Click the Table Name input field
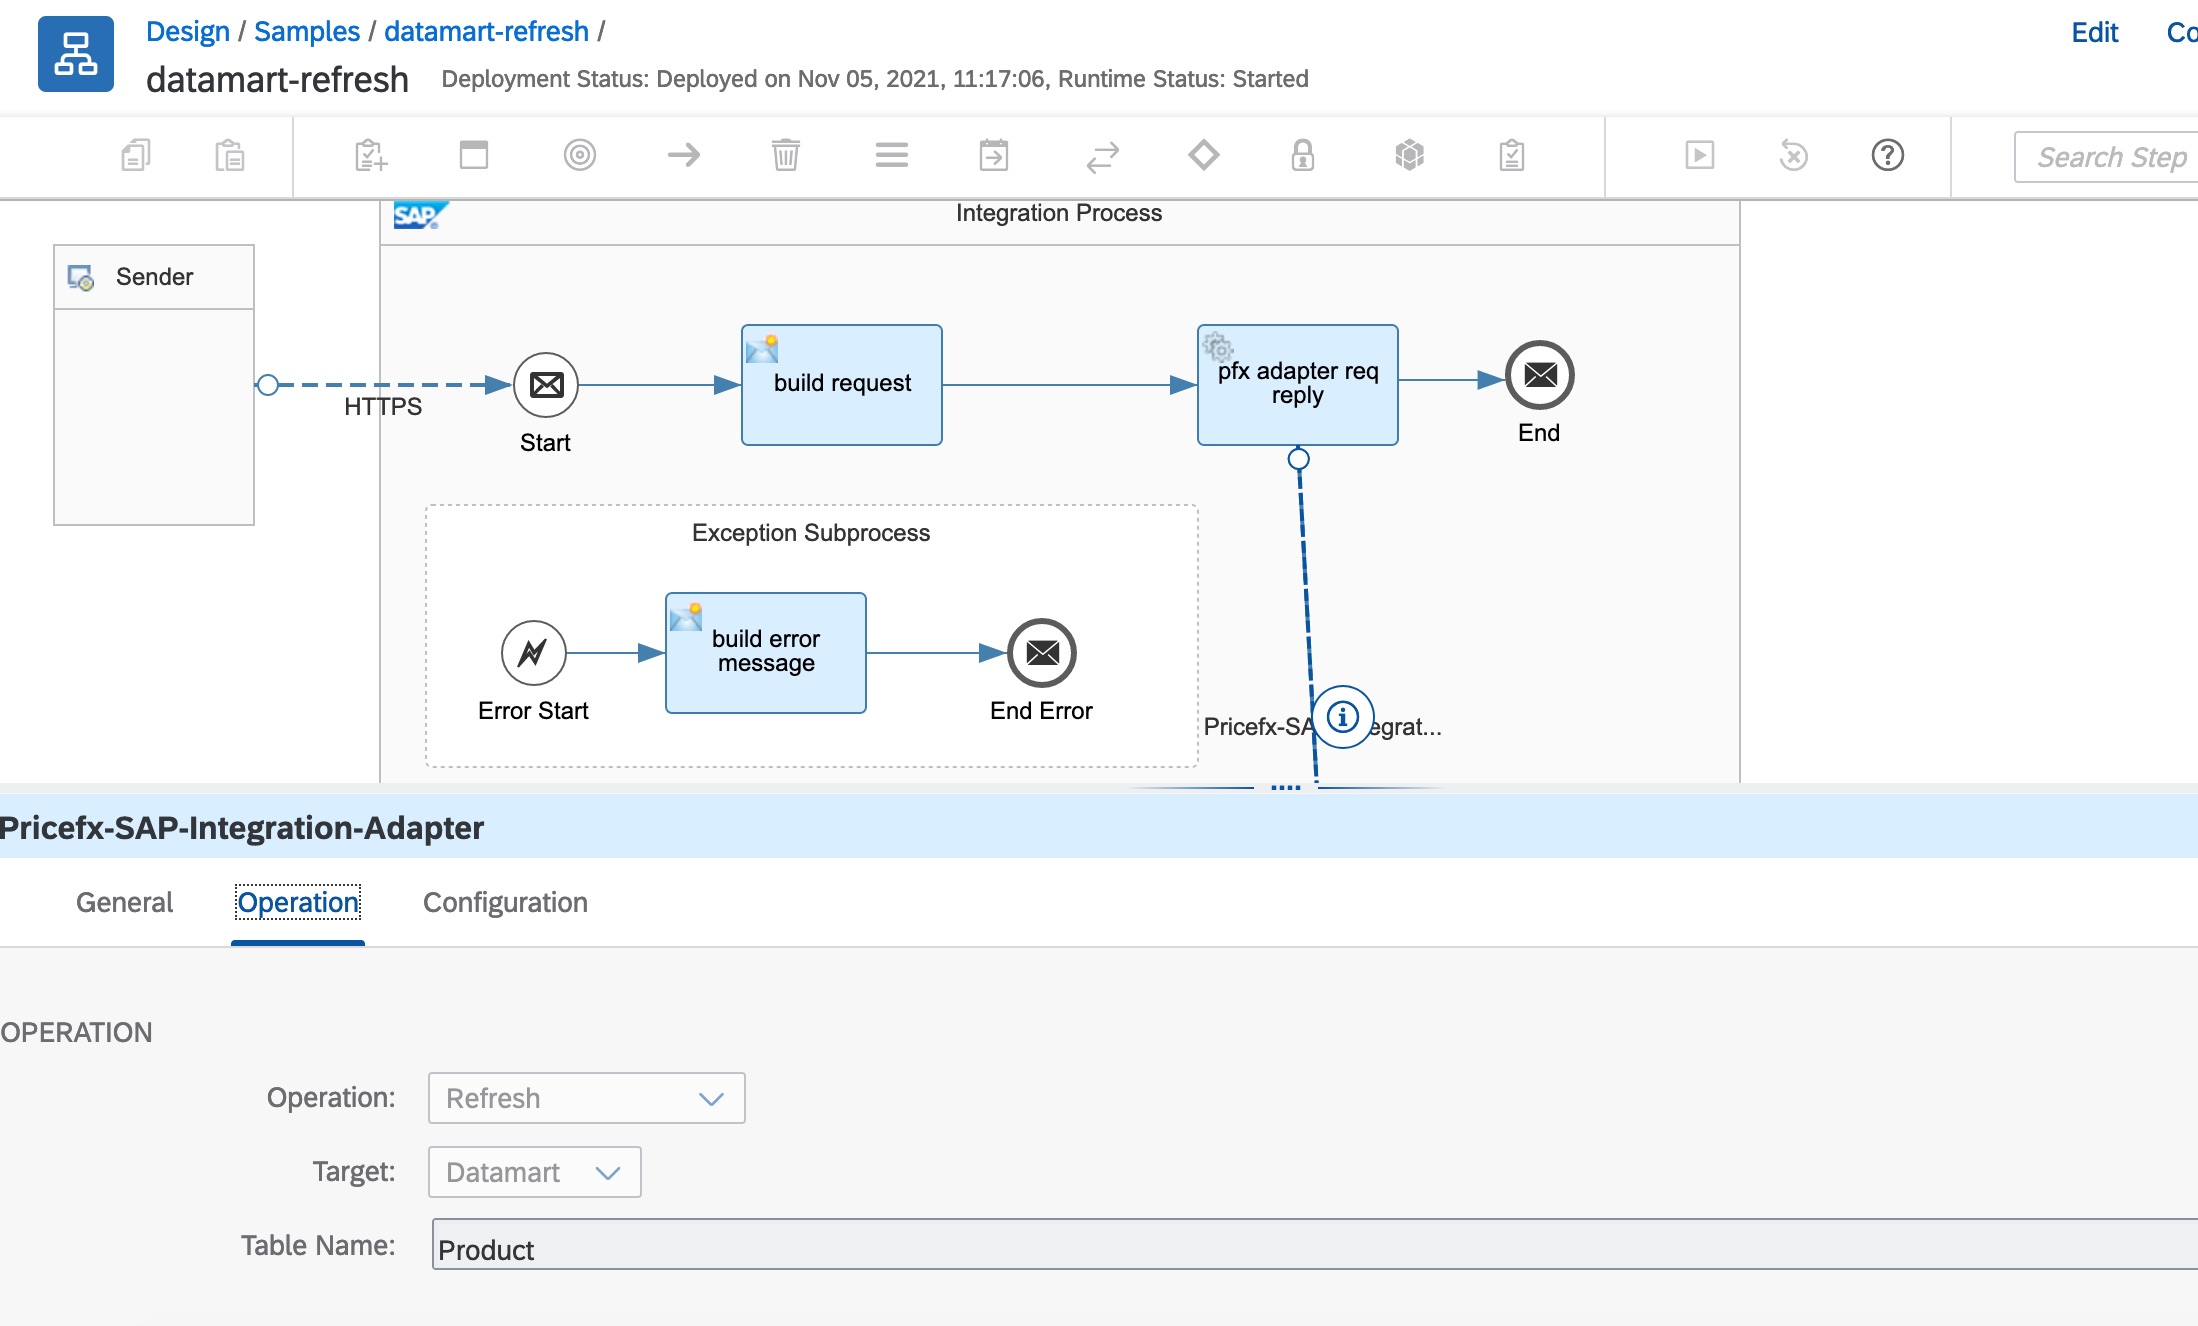The width and height of the screenshot is (2198, 1326). (1300, 1246)
